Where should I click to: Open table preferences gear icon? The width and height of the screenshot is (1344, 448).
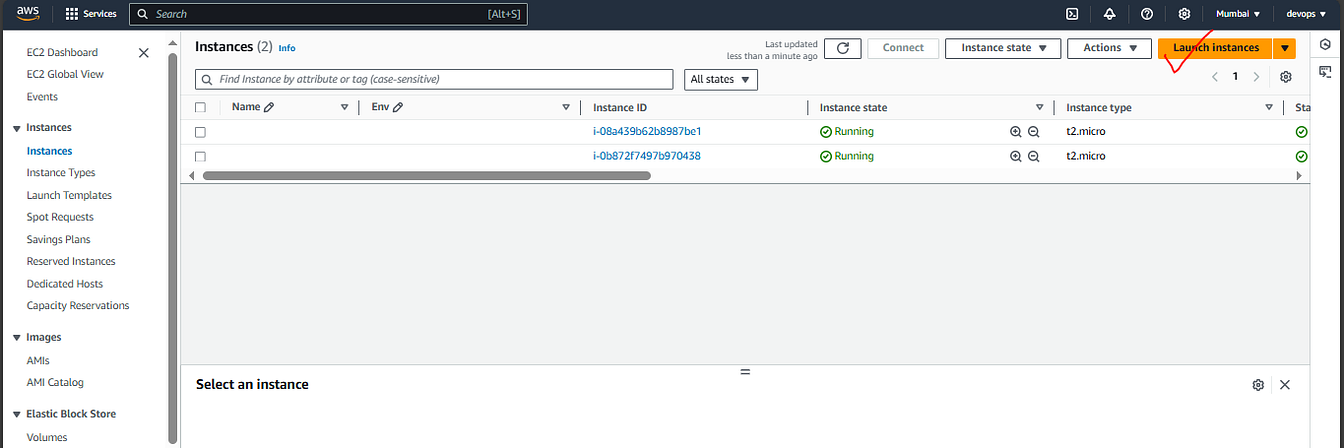(1286, 77)
